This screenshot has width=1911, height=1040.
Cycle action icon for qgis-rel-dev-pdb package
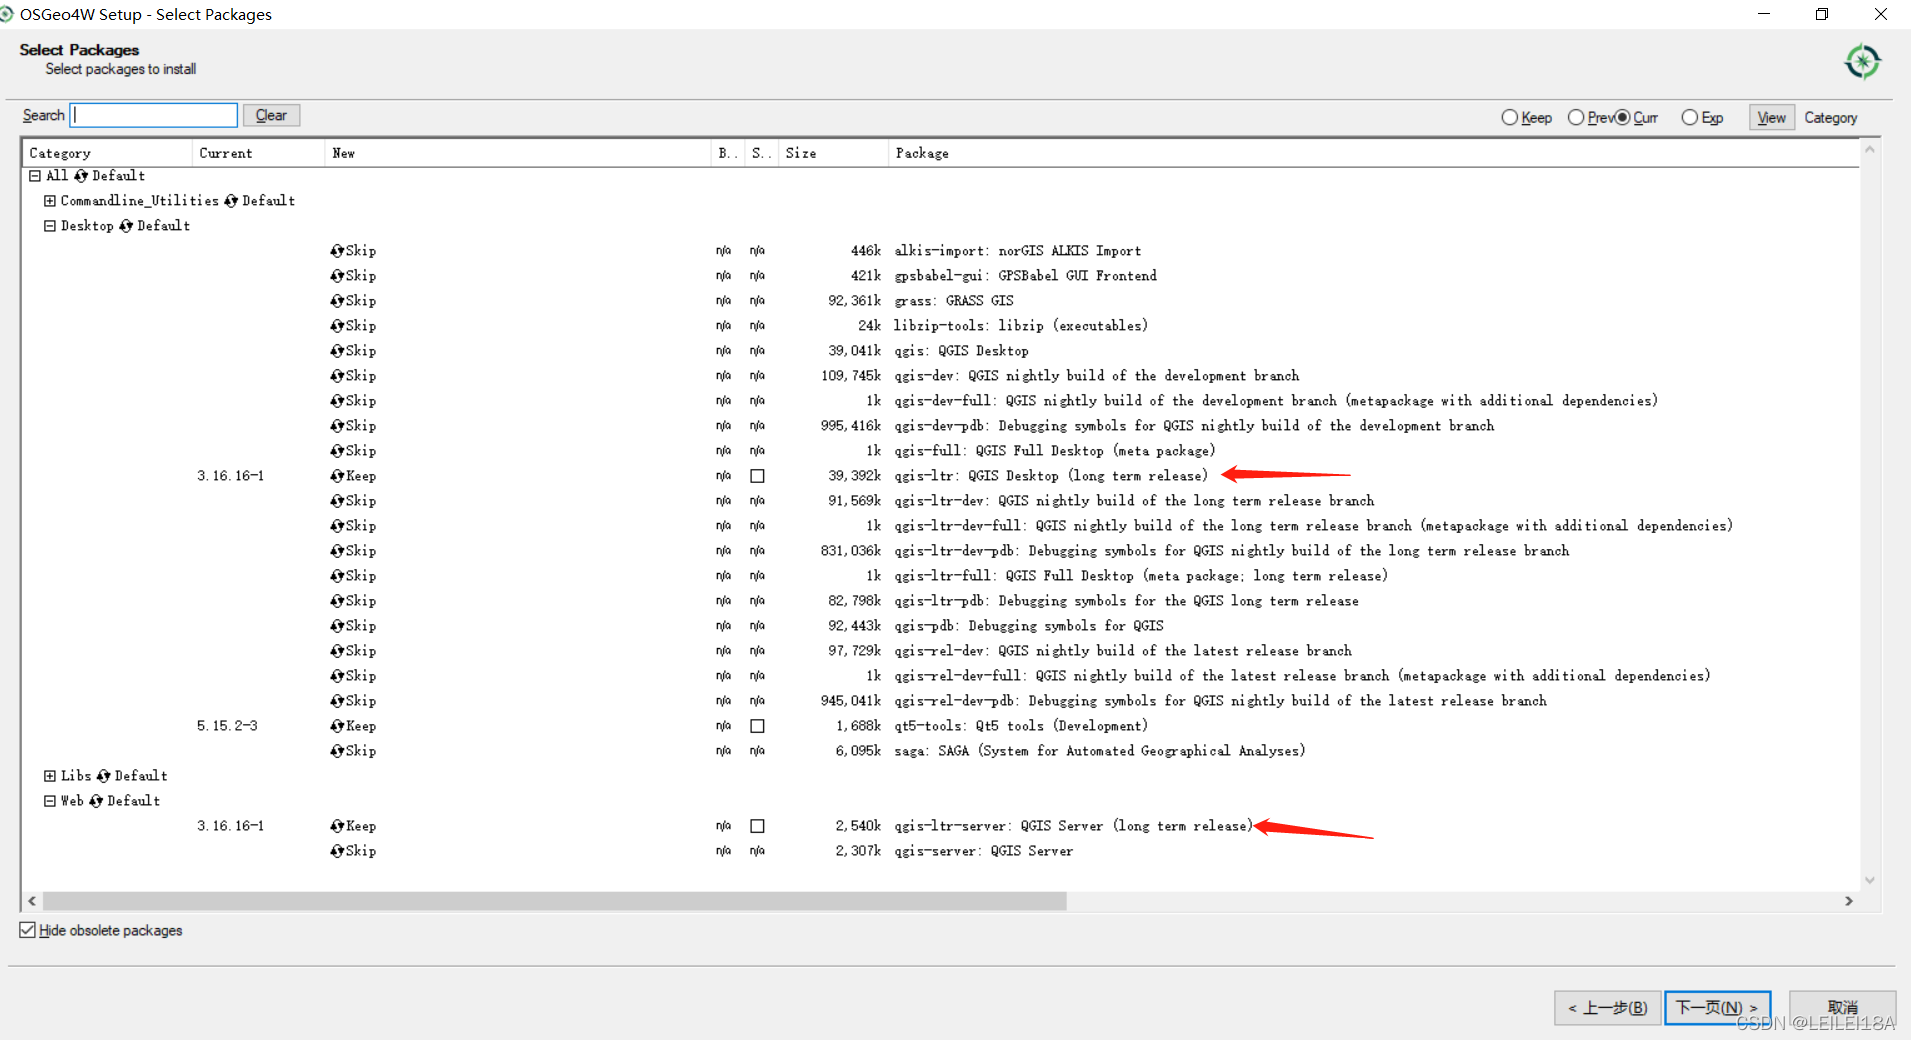pyautogui.click(x=337, y=701)
